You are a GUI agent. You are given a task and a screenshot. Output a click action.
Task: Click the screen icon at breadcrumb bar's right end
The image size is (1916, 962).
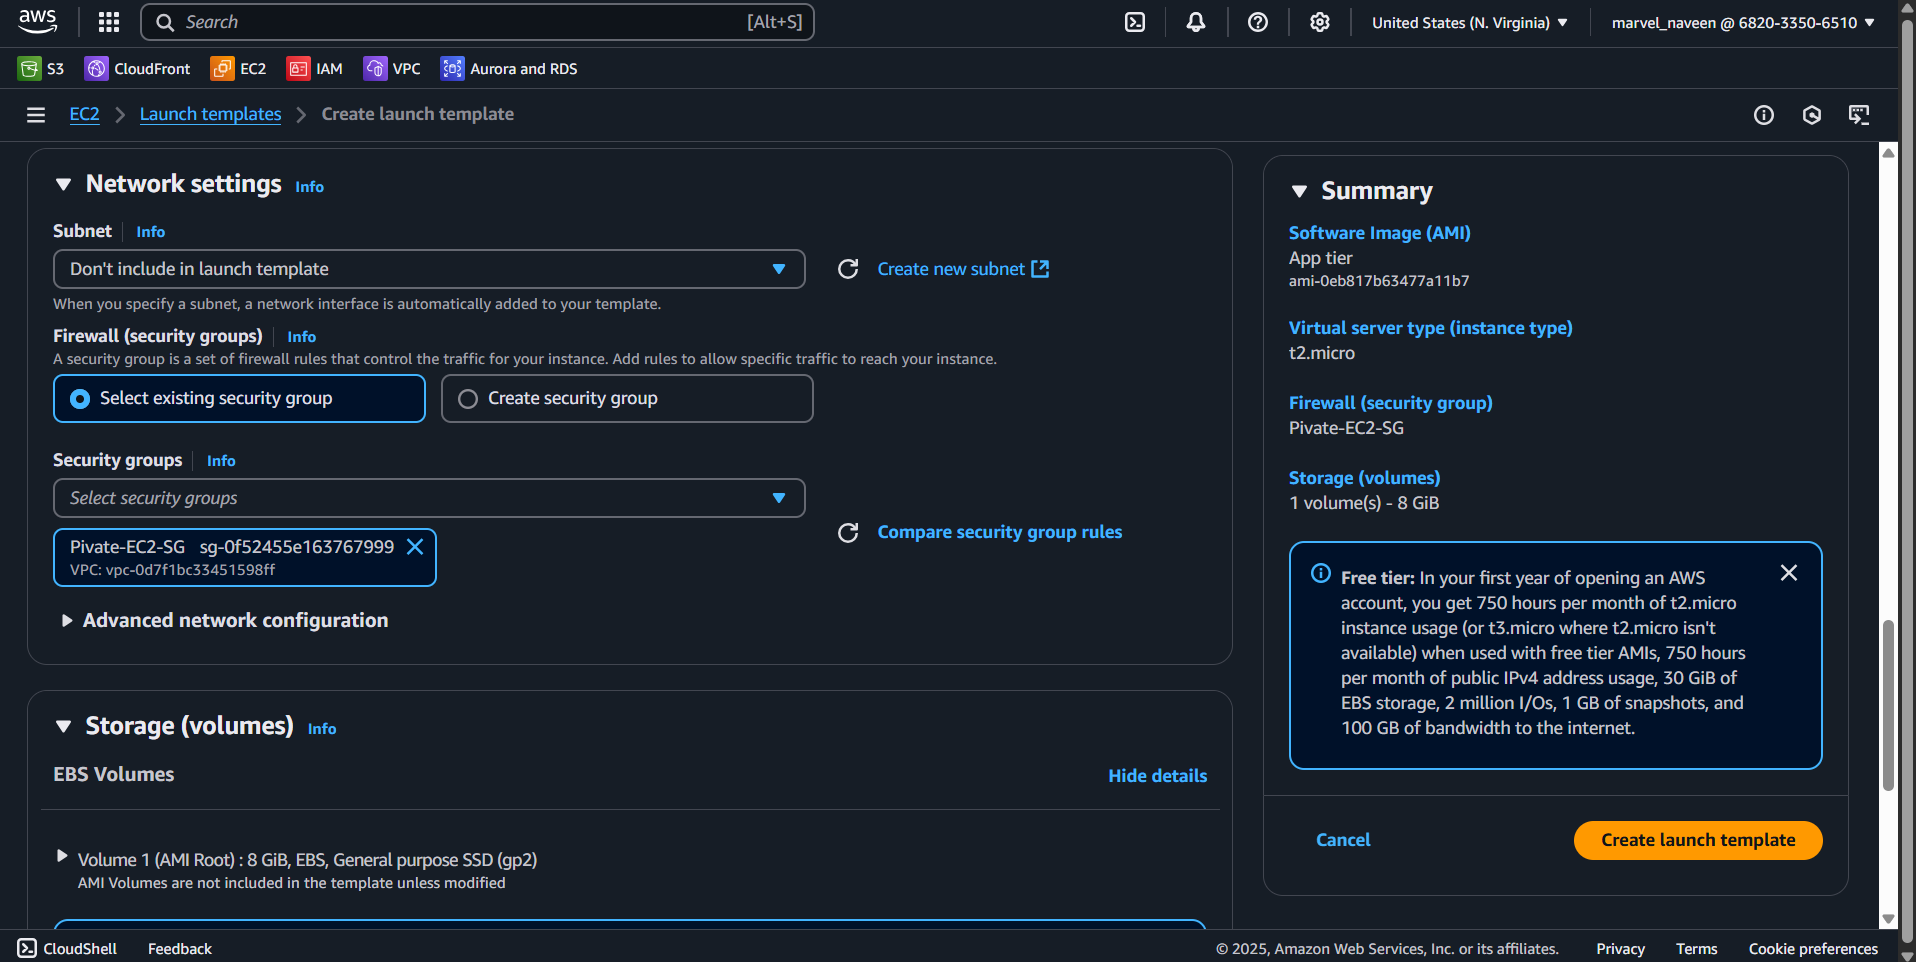(x=1859, y=115)
